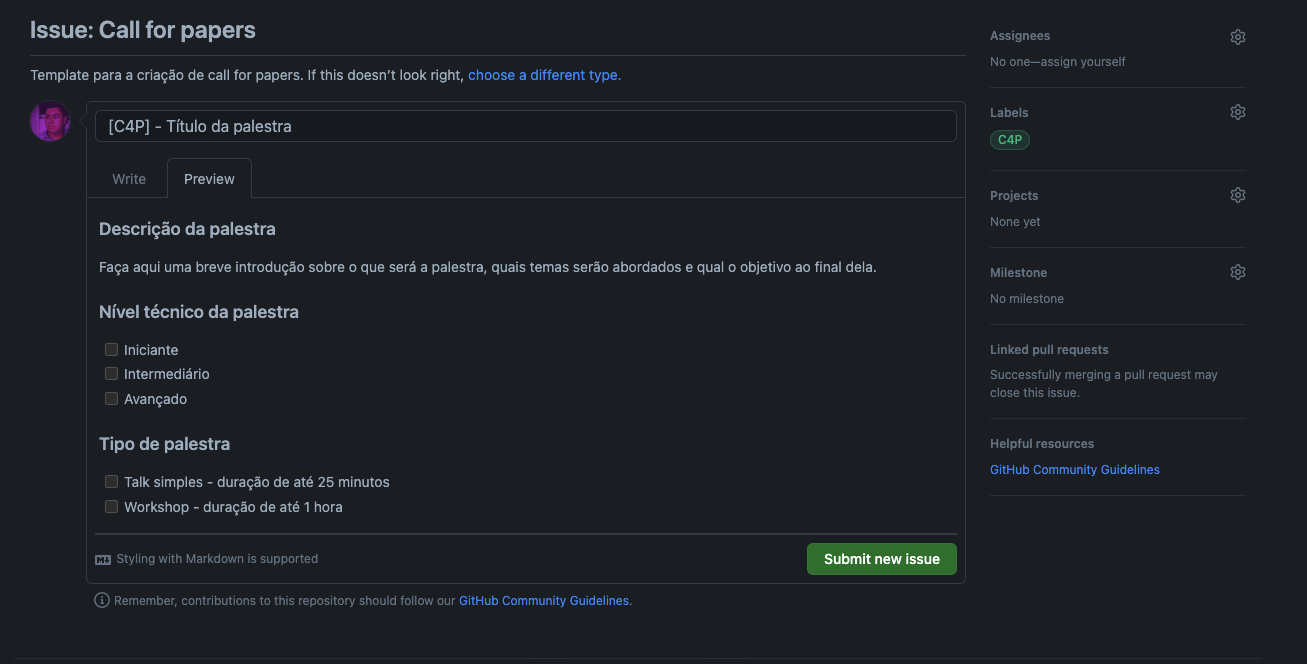Check the Intermediário checkbox
Viewport: 1307px width, 664px height.
112,374
